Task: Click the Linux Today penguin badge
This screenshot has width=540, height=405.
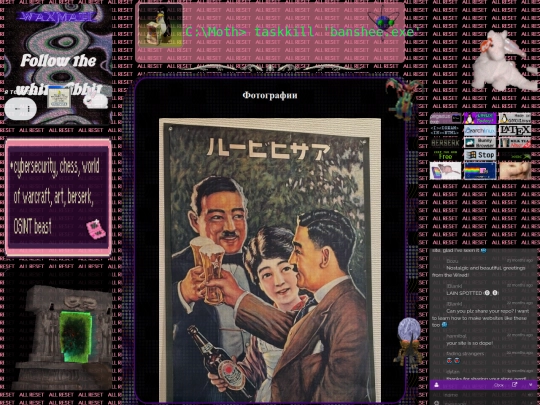Action: pos(480,118)
